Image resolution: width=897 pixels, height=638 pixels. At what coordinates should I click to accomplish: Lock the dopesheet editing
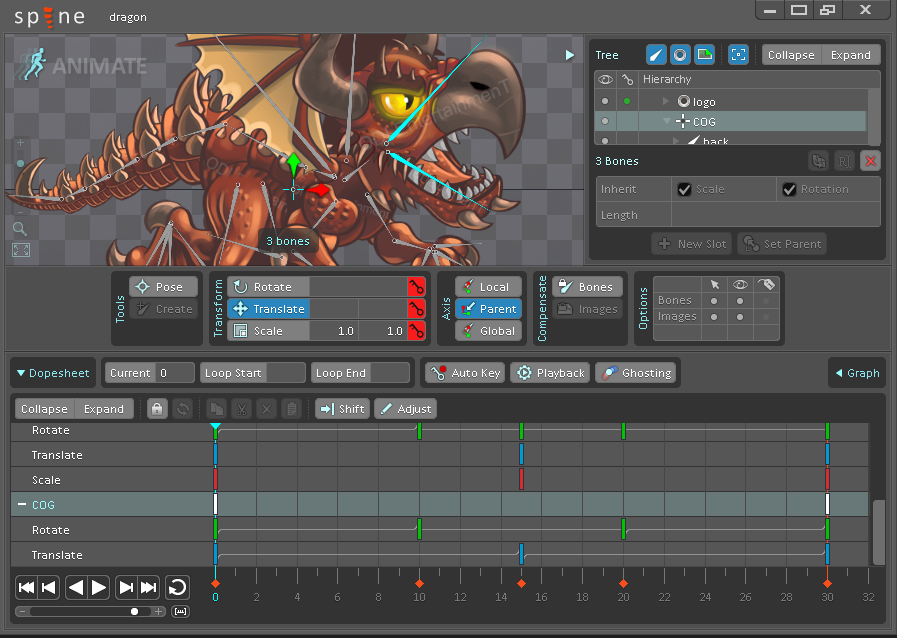coord(157,408)
